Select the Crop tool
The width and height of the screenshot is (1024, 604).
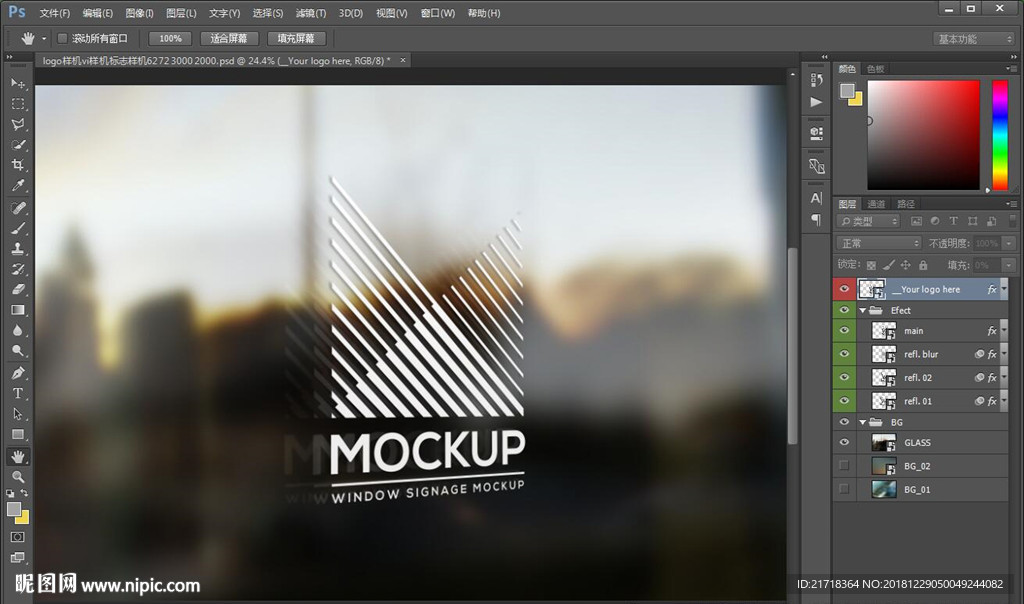click(18, 165)
